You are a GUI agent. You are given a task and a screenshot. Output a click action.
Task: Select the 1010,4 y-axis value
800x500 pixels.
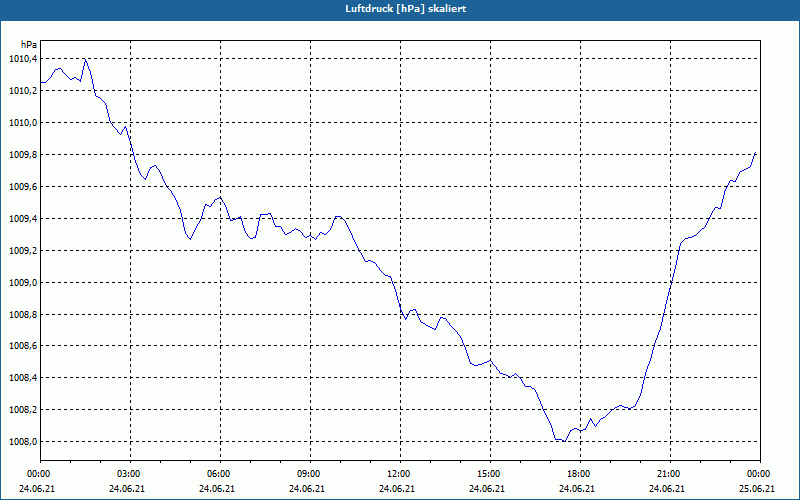23,59
